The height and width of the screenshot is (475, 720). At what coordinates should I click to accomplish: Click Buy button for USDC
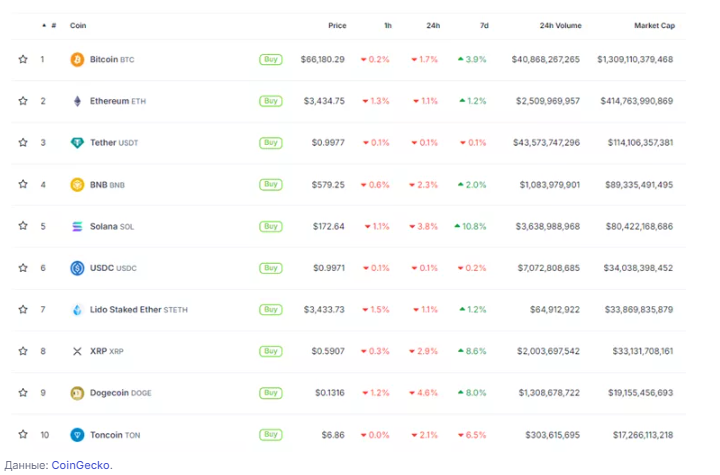[271, 268]
